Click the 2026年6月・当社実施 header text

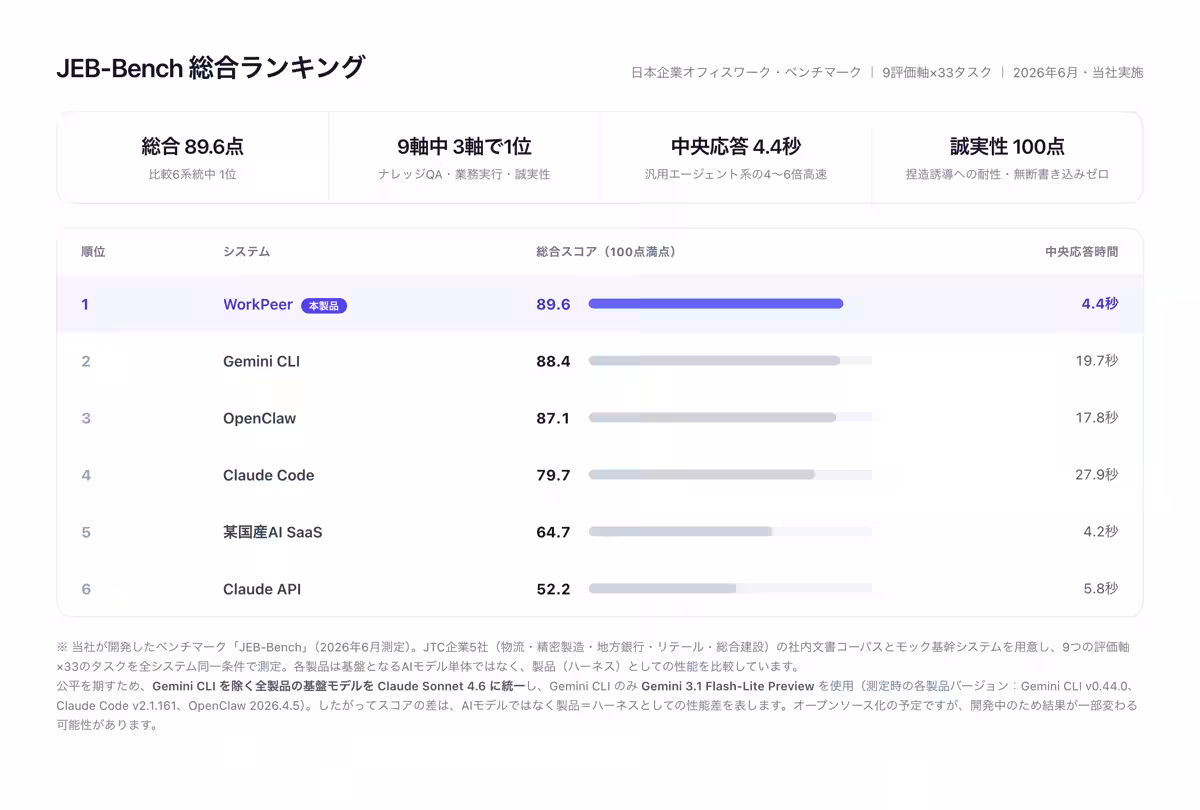[1078, 72]
